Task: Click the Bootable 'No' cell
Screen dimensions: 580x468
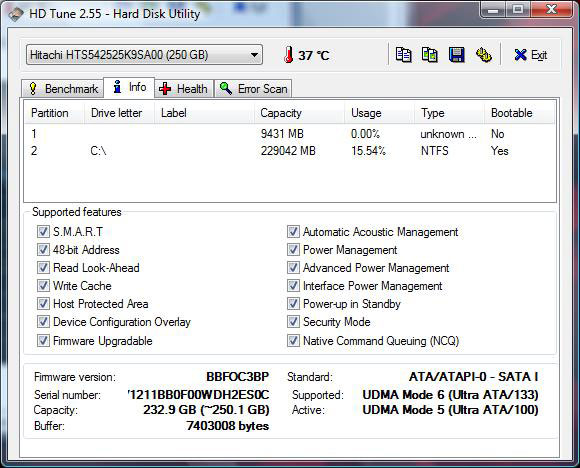Action: click(x=498, y=134)
